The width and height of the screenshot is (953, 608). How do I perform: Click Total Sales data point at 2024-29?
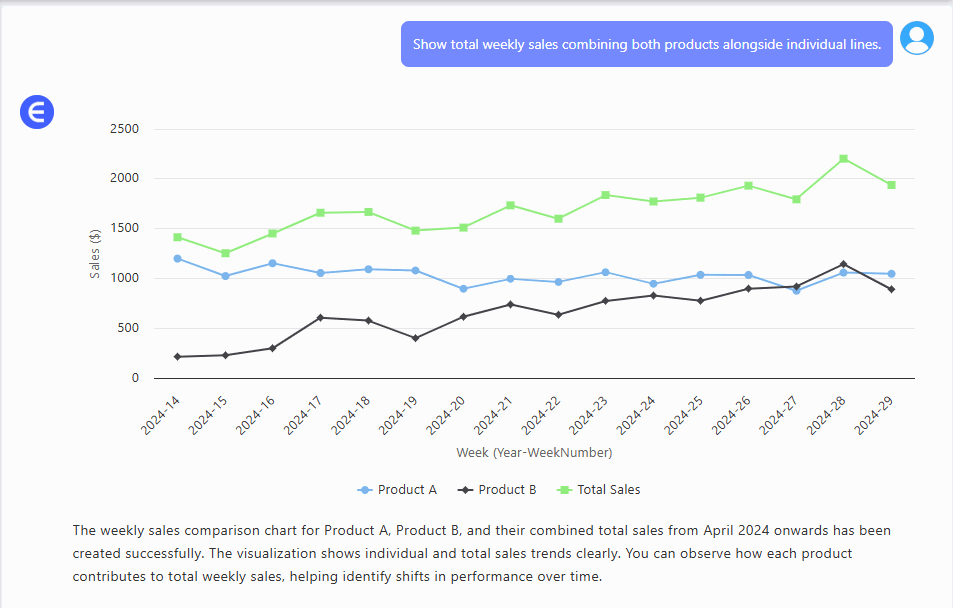[891, 185]
